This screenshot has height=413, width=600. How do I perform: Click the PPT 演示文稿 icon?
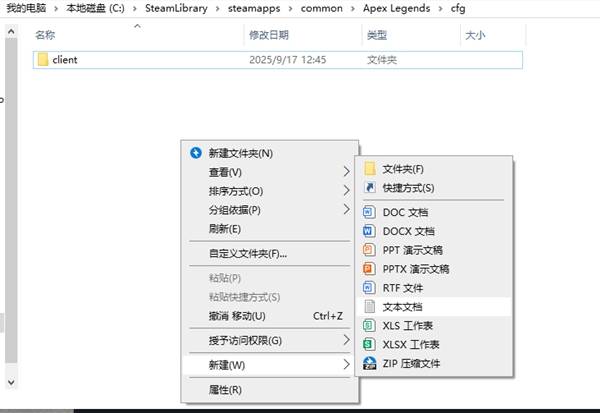[x=369, y=250]
